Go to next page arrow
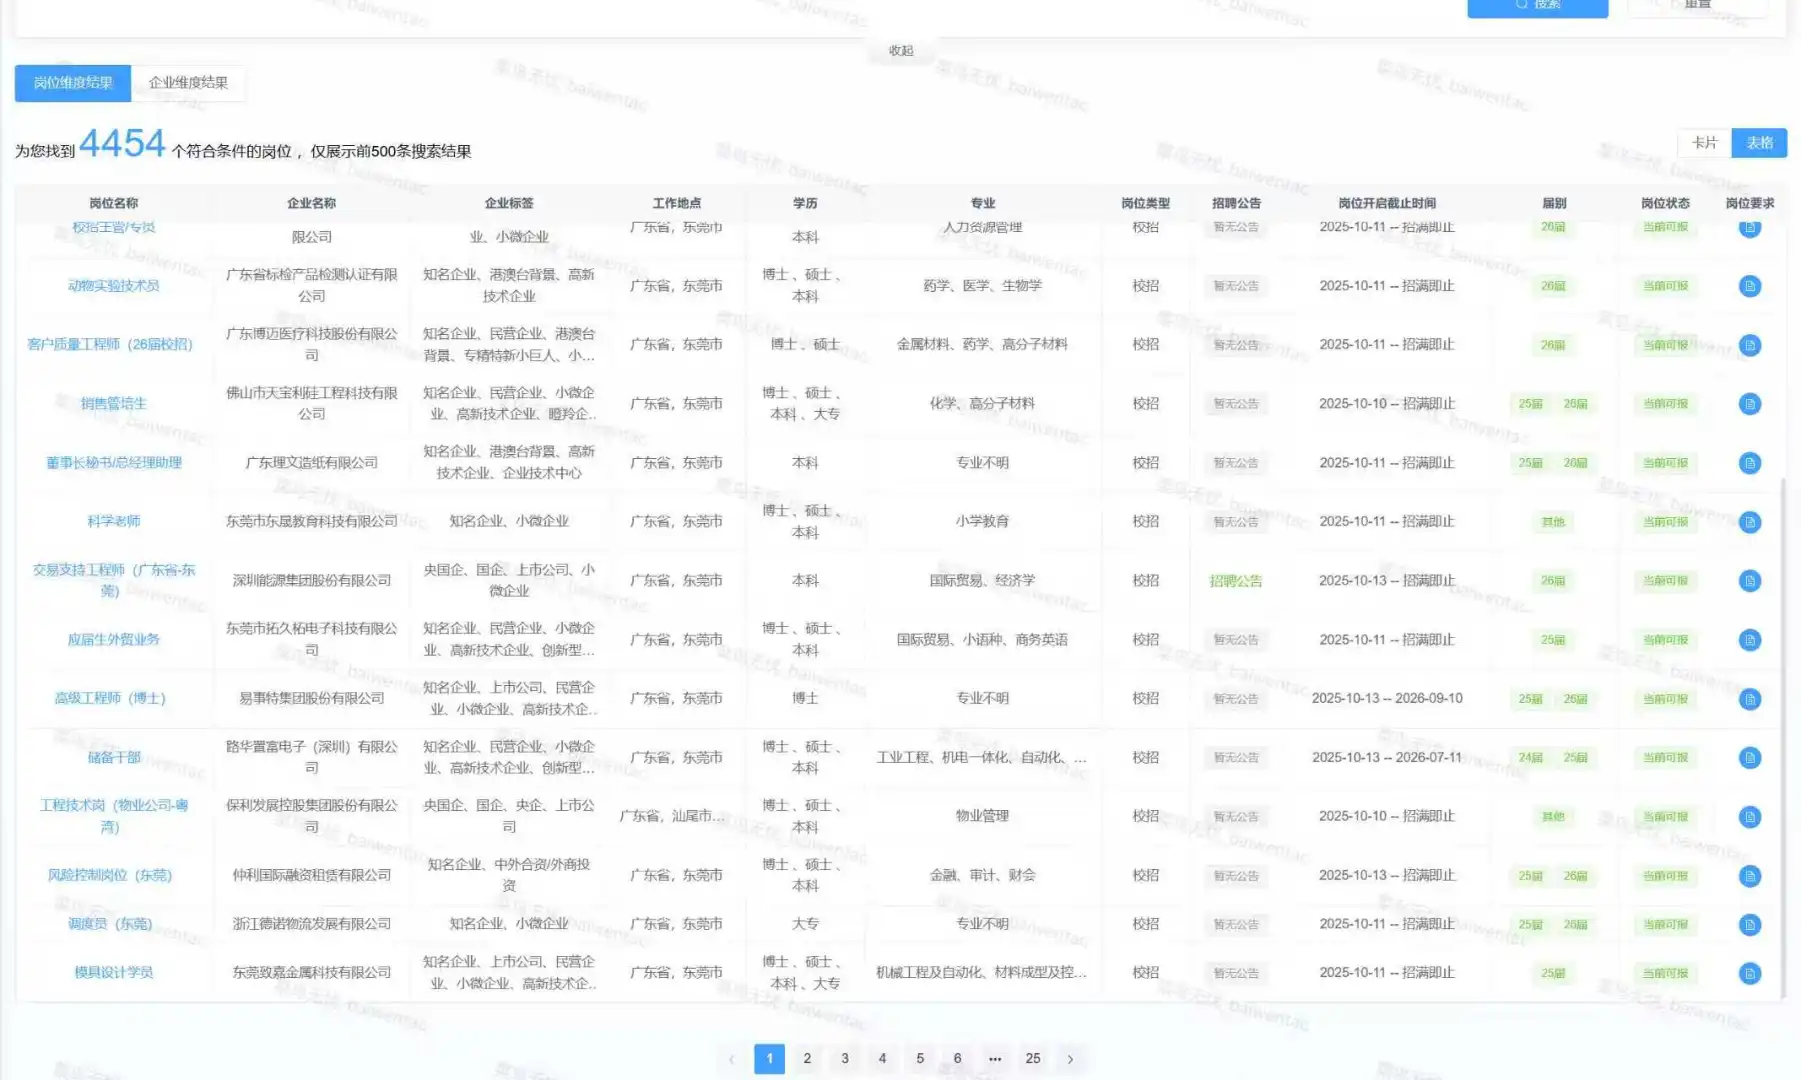The image size is (1801, 1080). tap(1070, 1059)
